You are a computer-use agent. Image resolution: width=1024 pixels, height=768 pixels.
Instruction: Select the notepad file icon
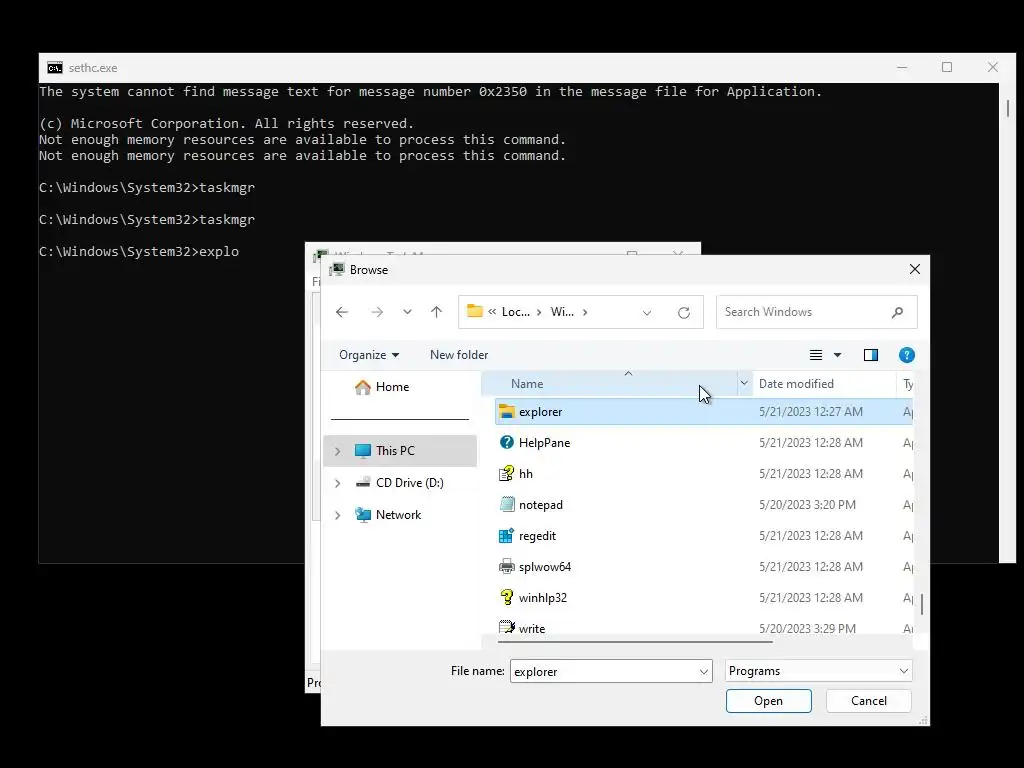click(507, 504)
